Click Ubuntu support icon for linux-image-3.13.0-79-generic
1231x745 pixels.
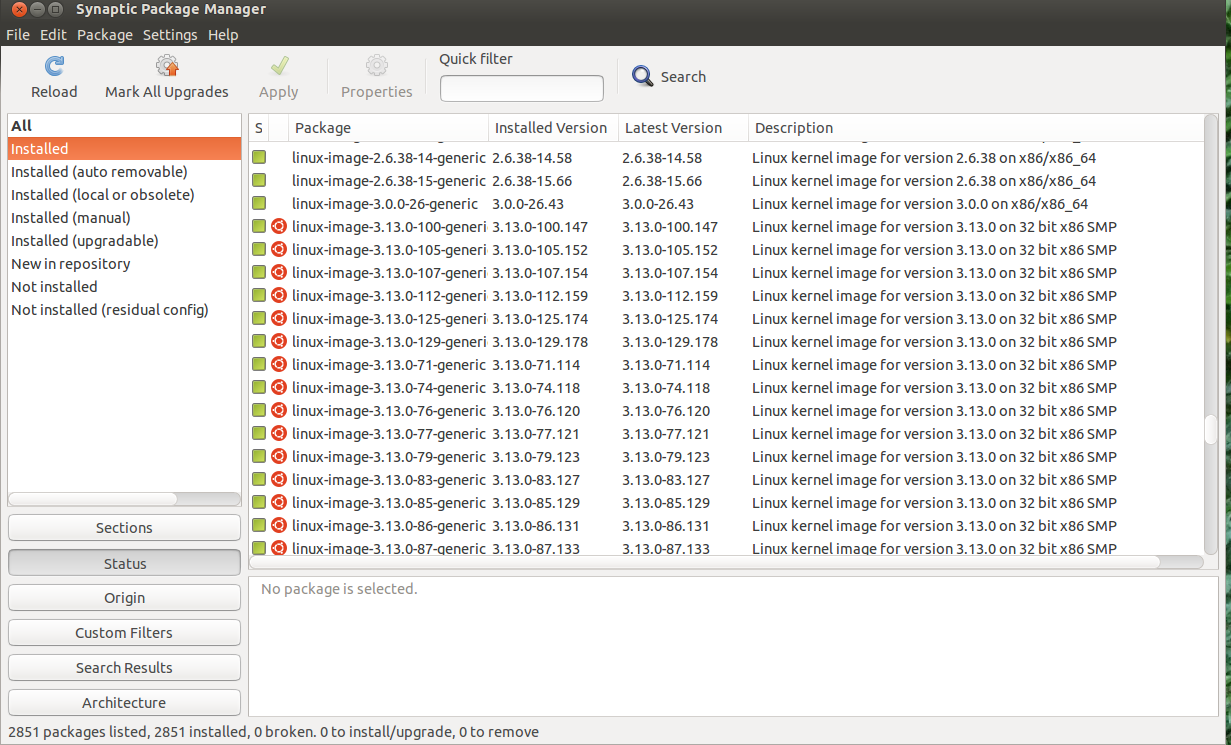[279, 457]
